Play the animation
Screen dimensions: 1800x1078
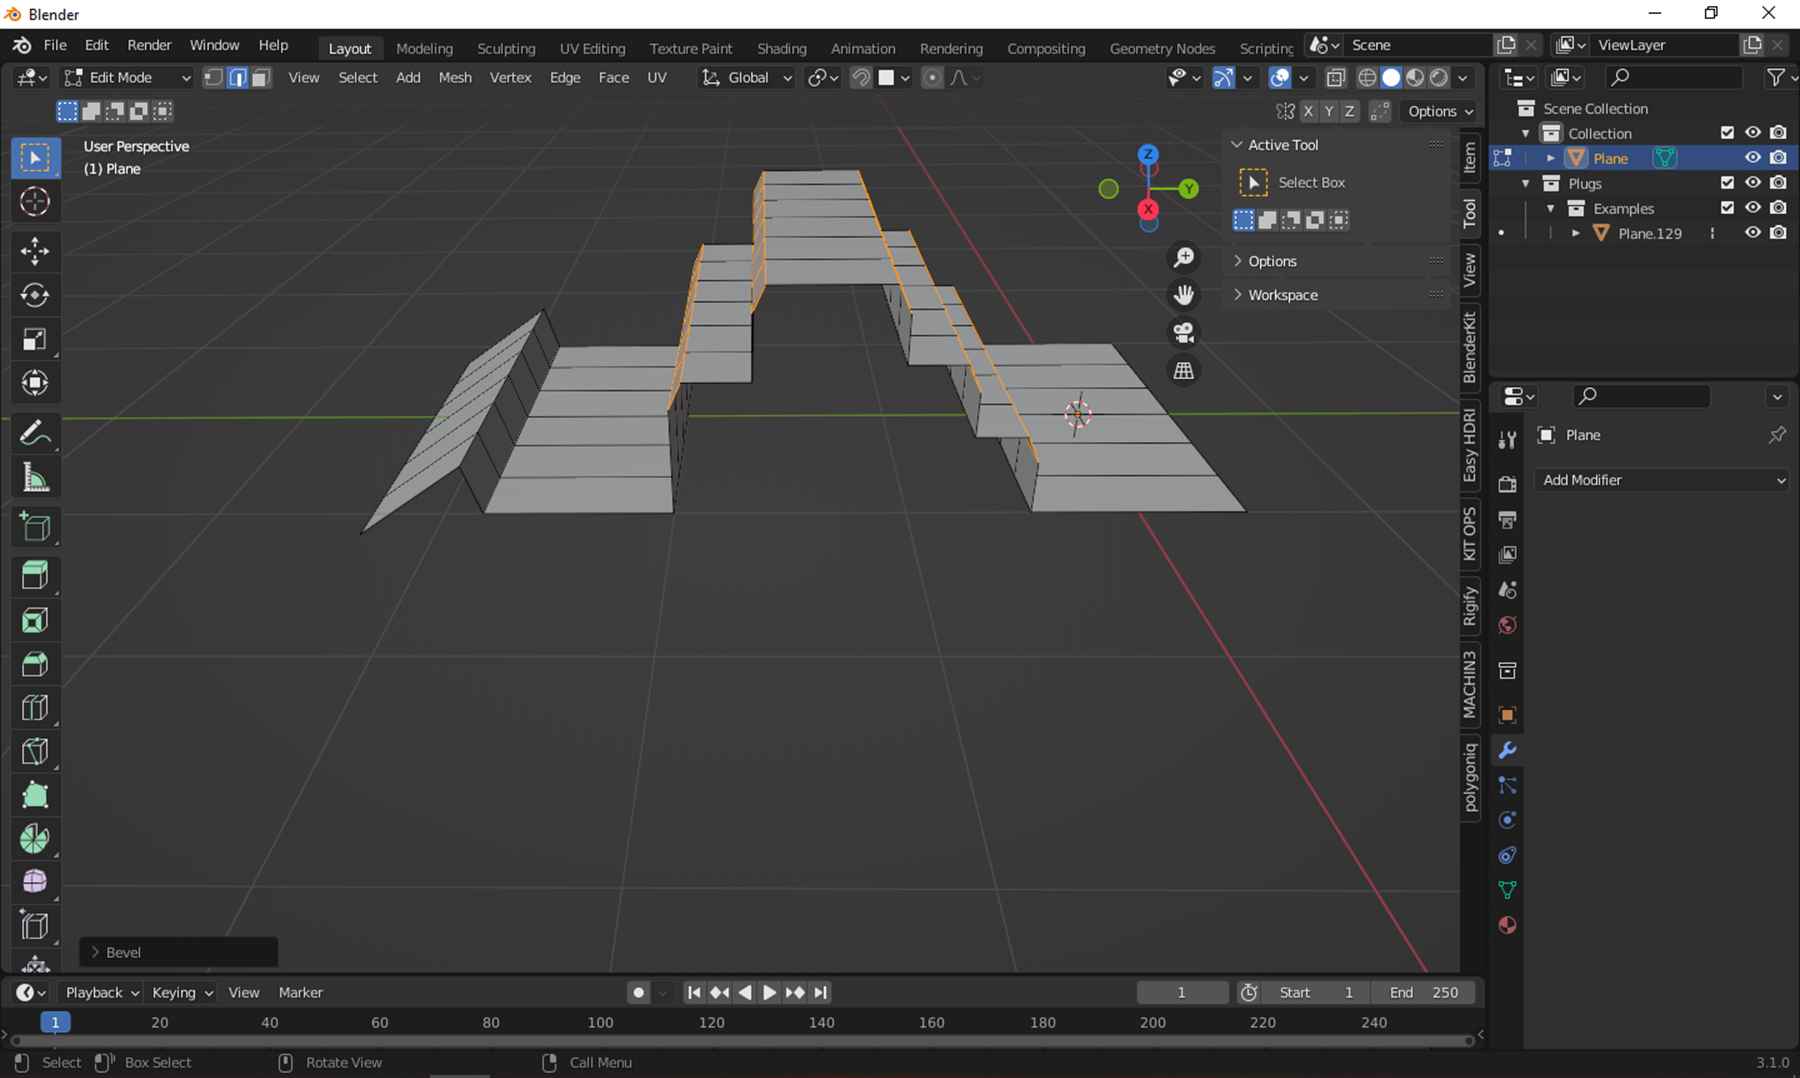pos(769,992)
